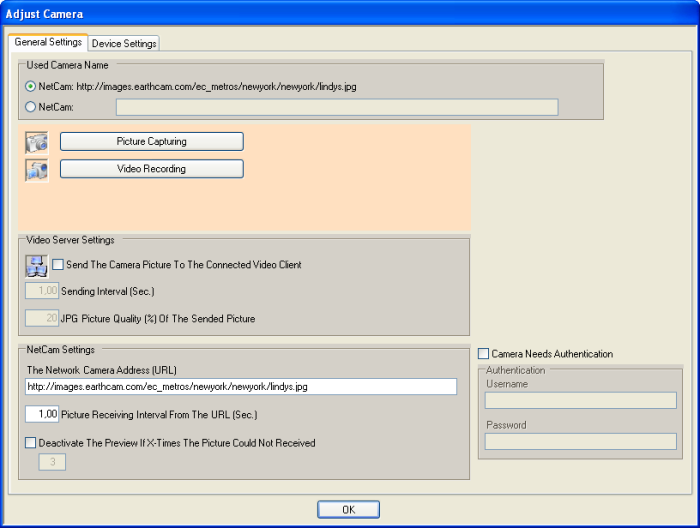Enable Send The Camera Picture To Video Client
The image size is (700, 528).
(58, 265)
